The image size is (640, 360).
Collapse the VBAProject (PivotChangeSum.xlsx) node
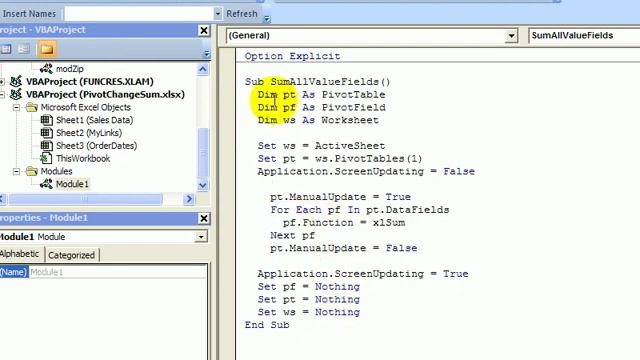(x=2, y=94)
